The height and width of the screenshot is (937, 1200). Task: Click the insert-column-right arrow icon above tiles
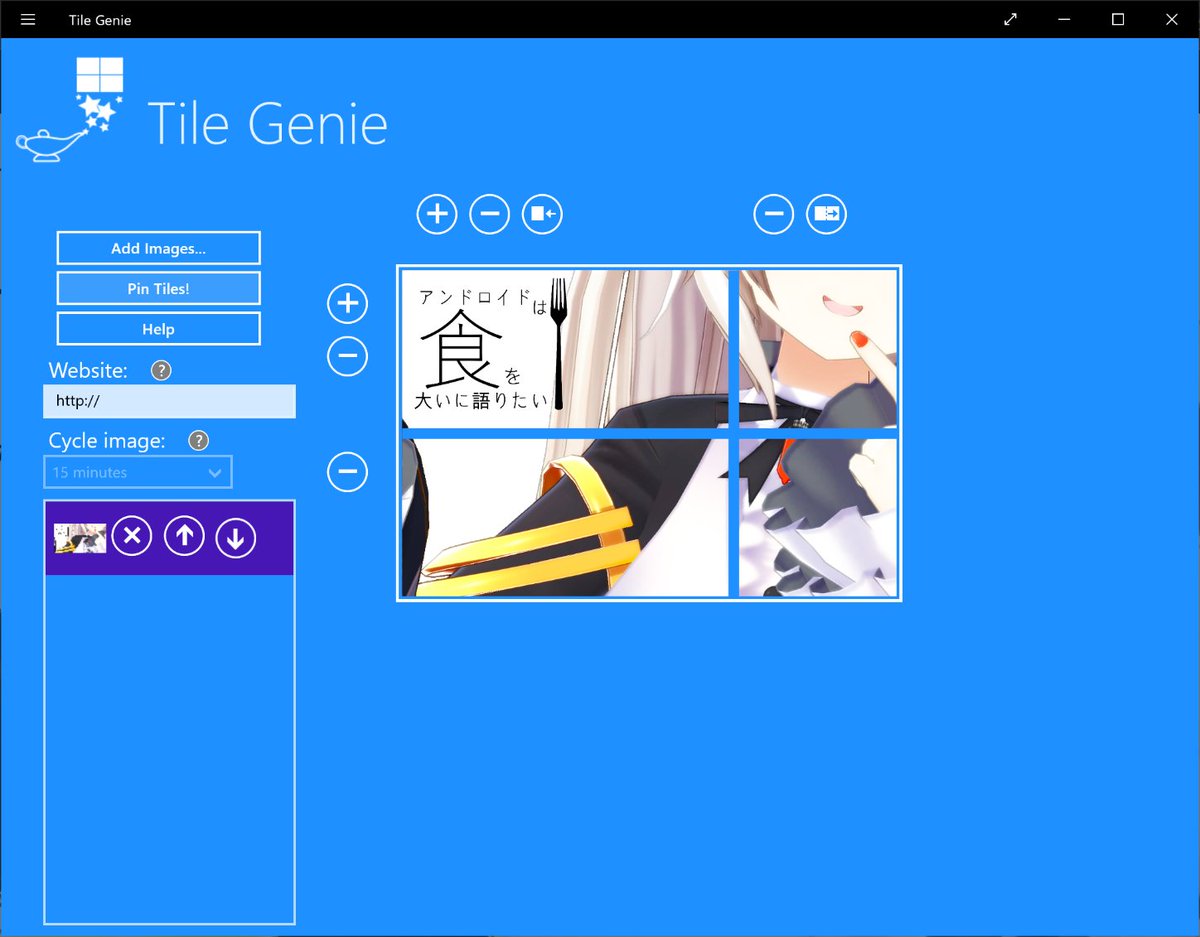point(827,214)
